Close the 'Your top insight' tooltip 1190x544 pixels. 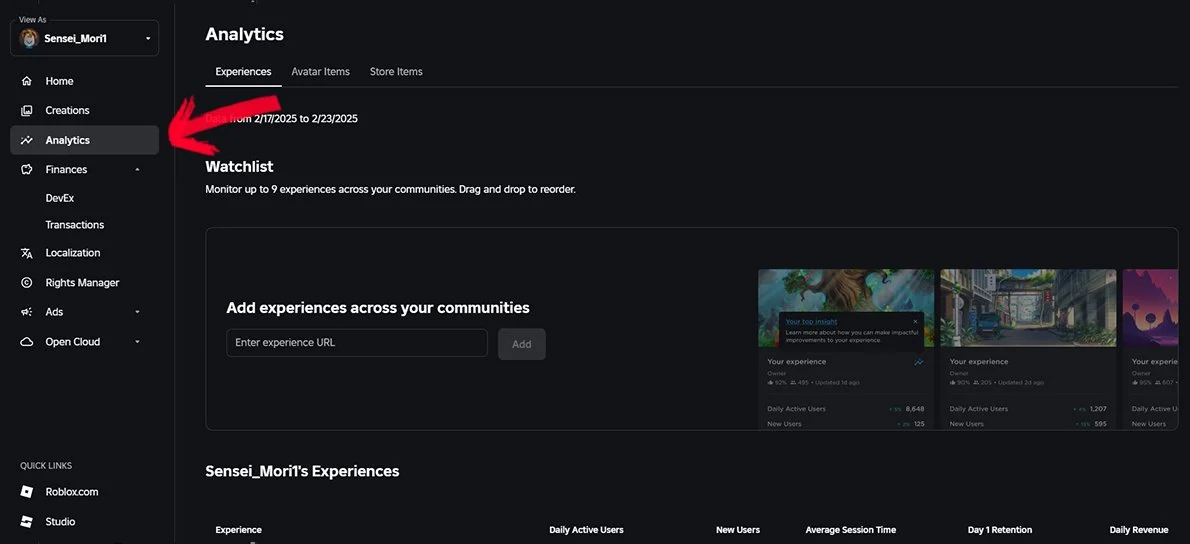coord(915,322)
